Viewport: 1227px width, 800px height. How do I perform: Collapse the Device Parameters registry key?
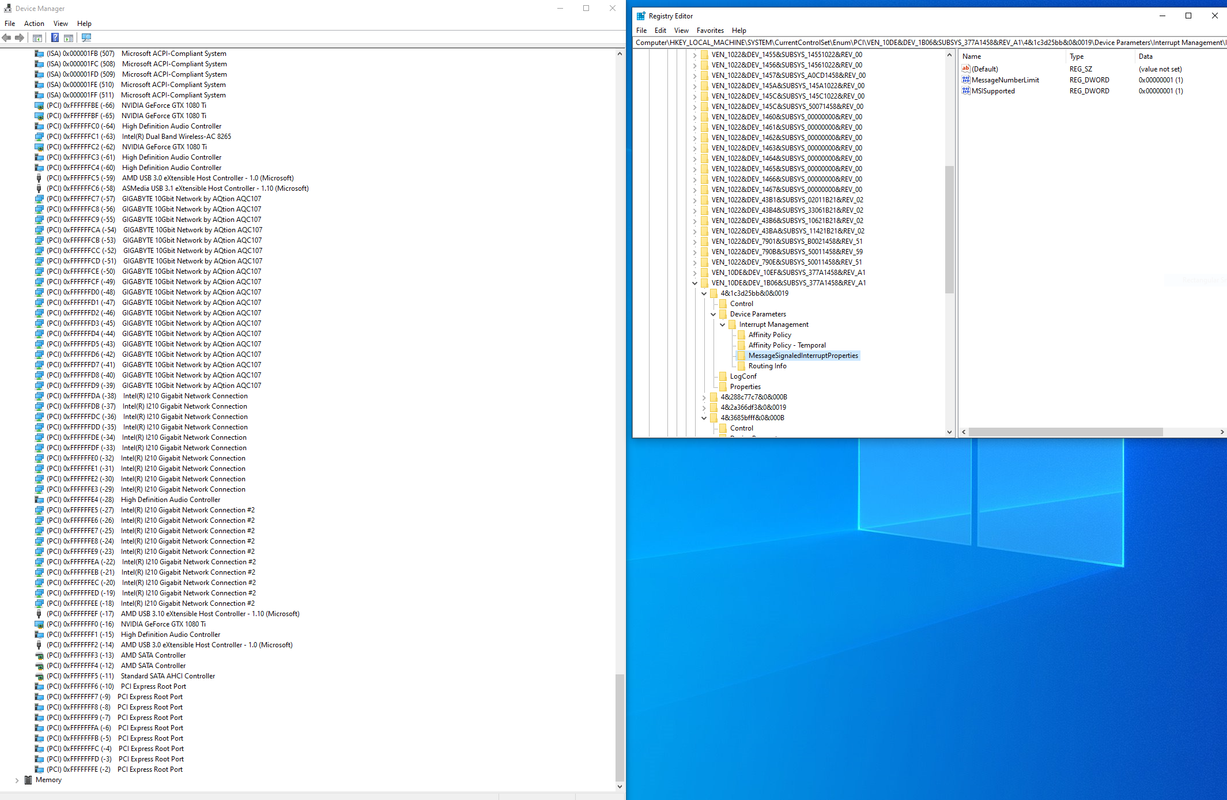[713, 314]
